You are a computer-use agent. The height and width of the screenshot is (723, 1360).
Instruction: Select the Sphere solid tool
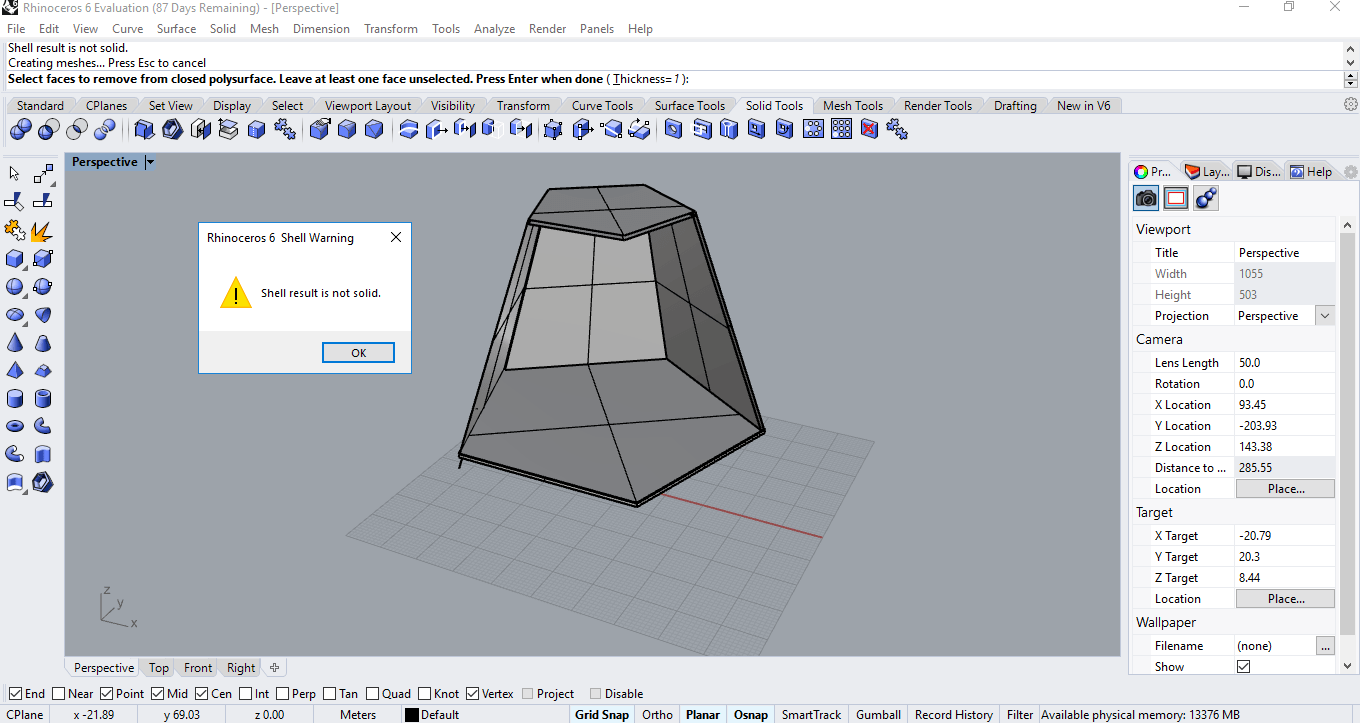(15, 287)
